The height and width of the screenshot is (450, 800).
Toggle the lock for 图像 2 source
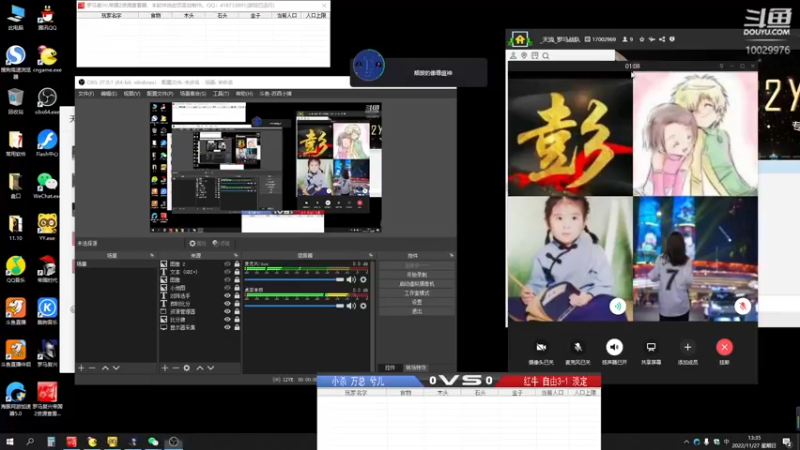coord(237,264)
